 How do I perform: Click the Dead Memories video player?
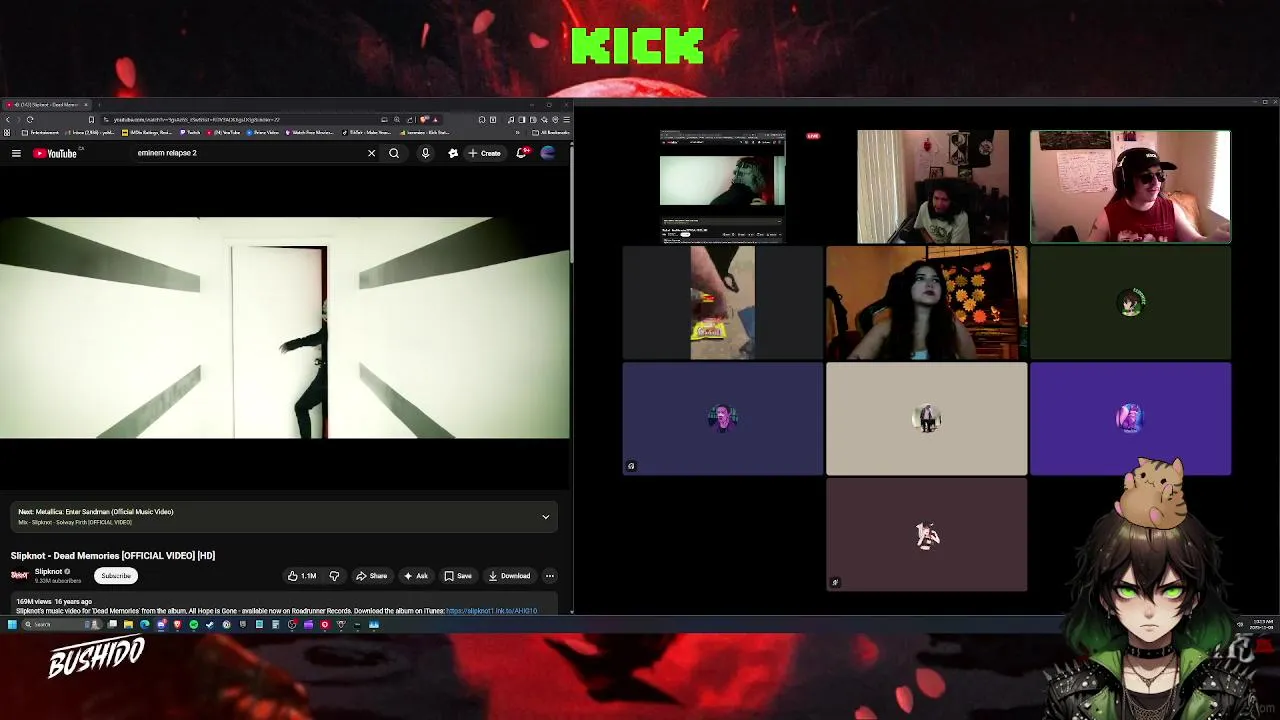coord(285,328)
